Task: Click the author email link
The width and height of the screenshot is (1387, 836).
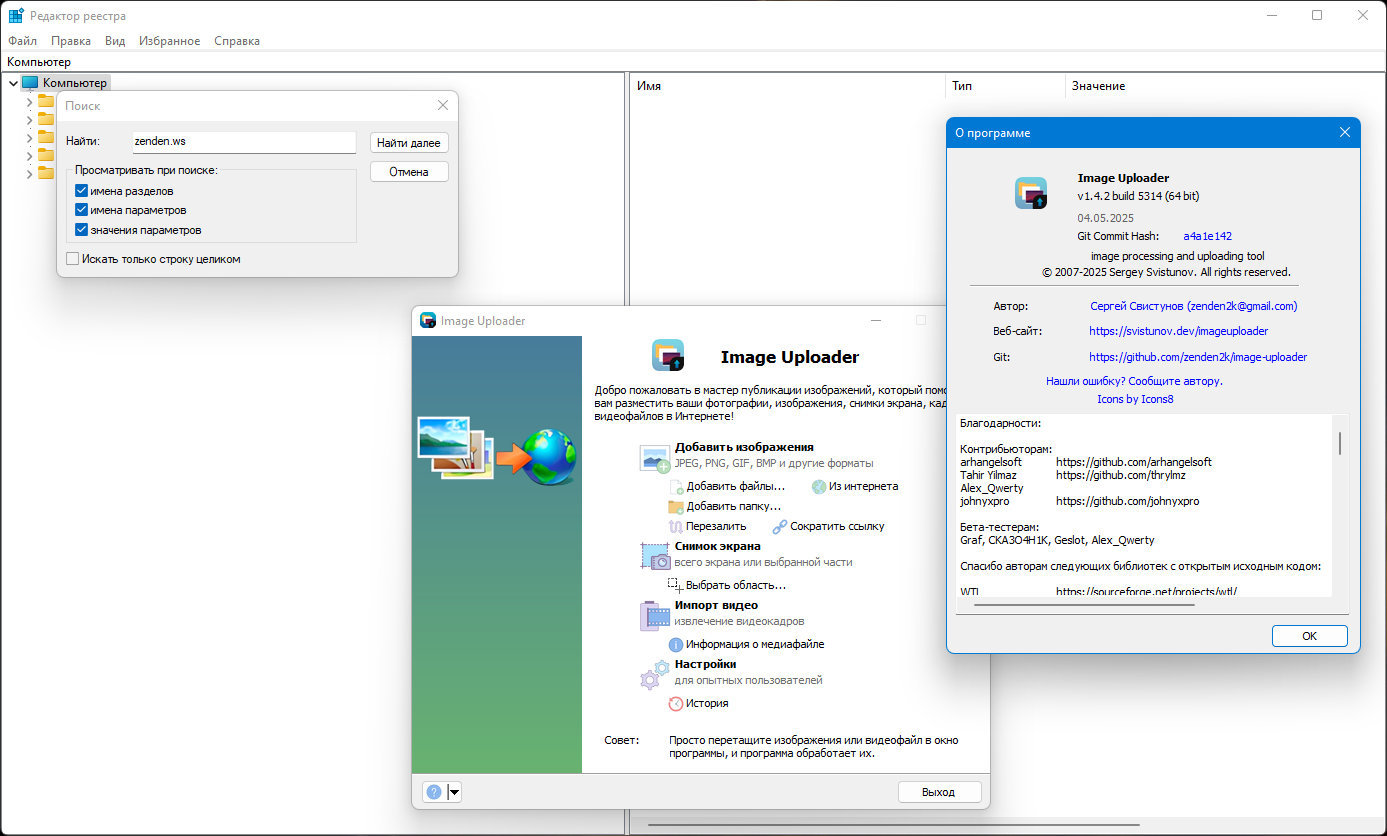Action: [x=1194, y=306]
